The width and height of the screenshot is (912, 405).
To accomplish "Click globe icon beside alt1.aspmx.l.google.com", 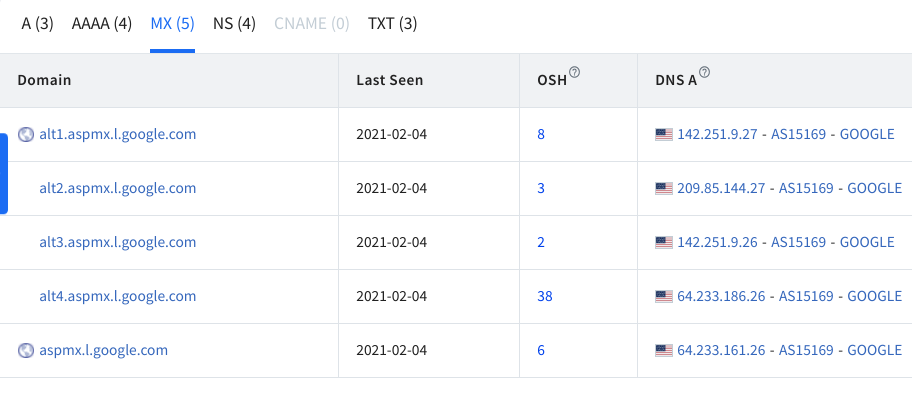I will coord(26,135).
